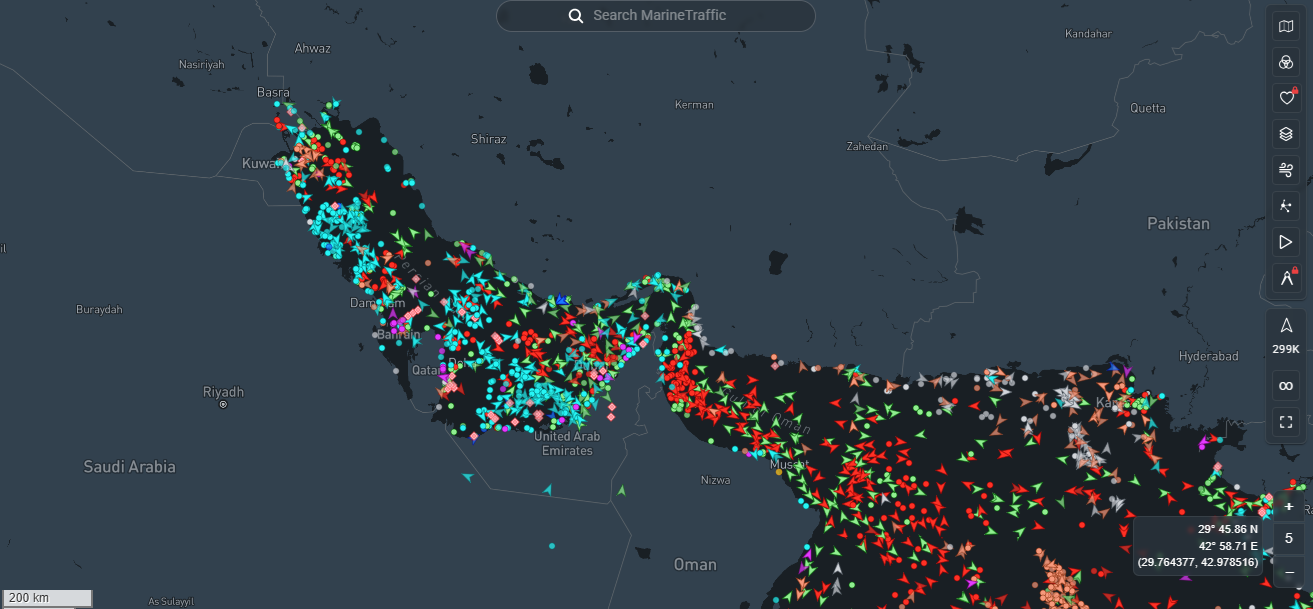Screen dimensions: 1313x609
Task: Click the zoom level 5 indicator
Action: [1289, 538]
